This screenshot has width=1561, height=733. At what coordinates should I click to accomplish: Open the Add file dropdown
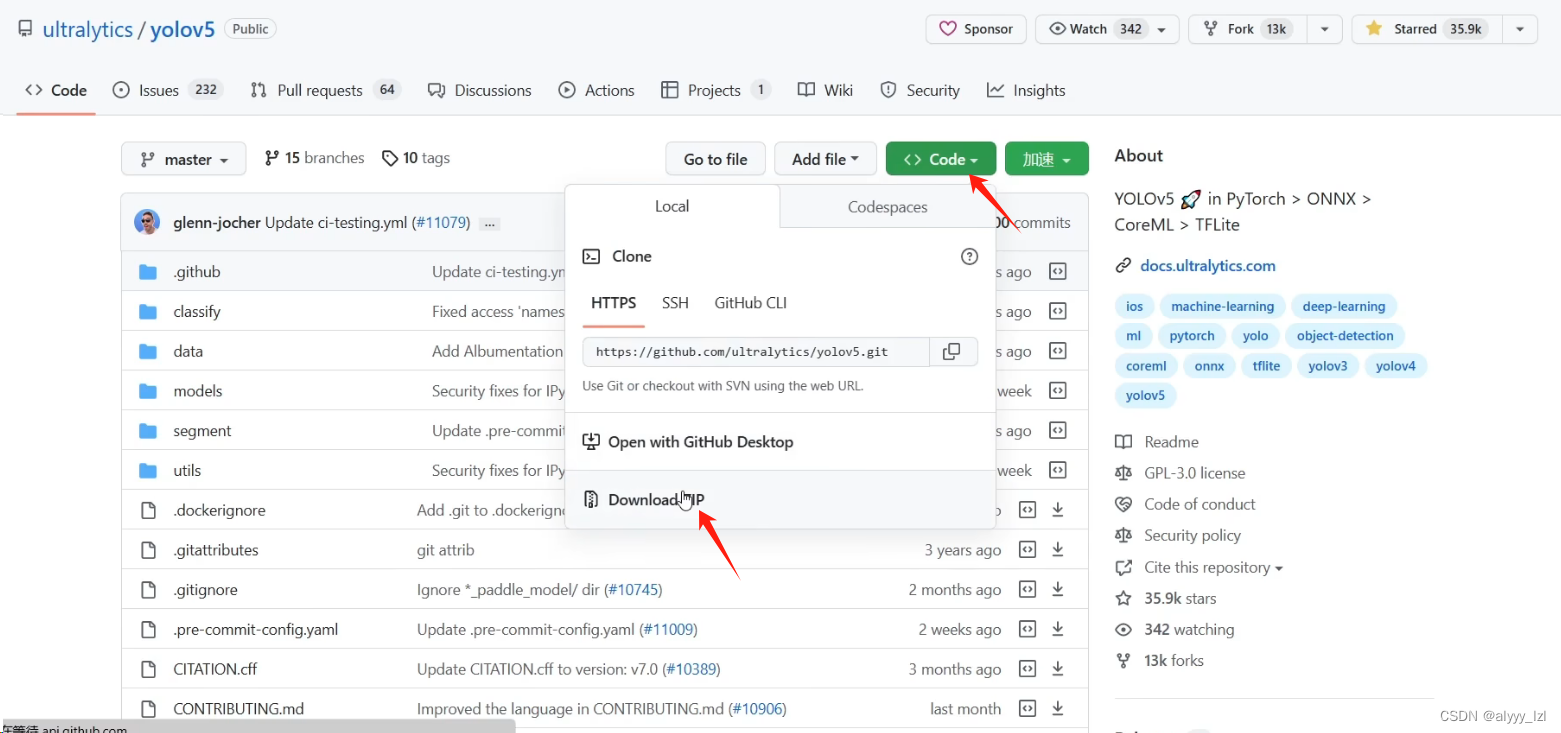point(825,159)
